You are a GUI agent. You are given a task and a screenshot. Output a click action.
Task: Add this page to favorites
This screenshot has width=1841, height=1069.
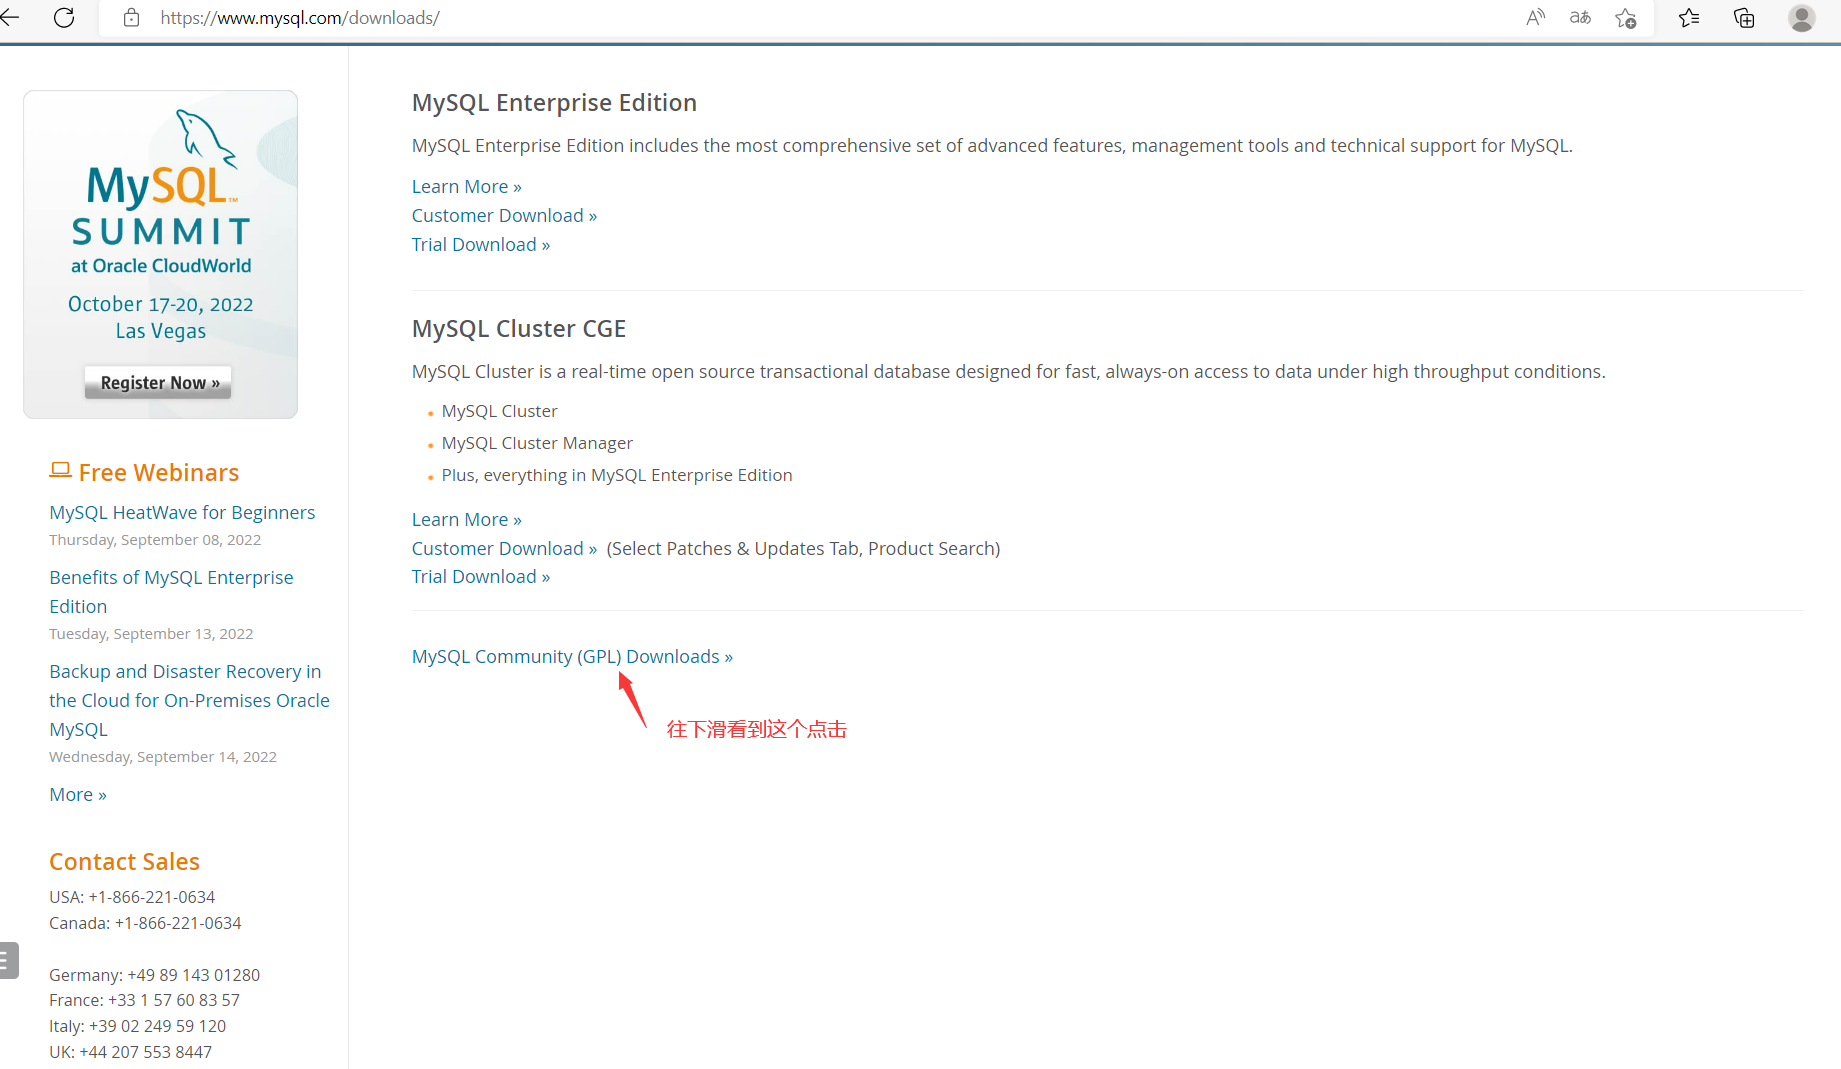1625,18
